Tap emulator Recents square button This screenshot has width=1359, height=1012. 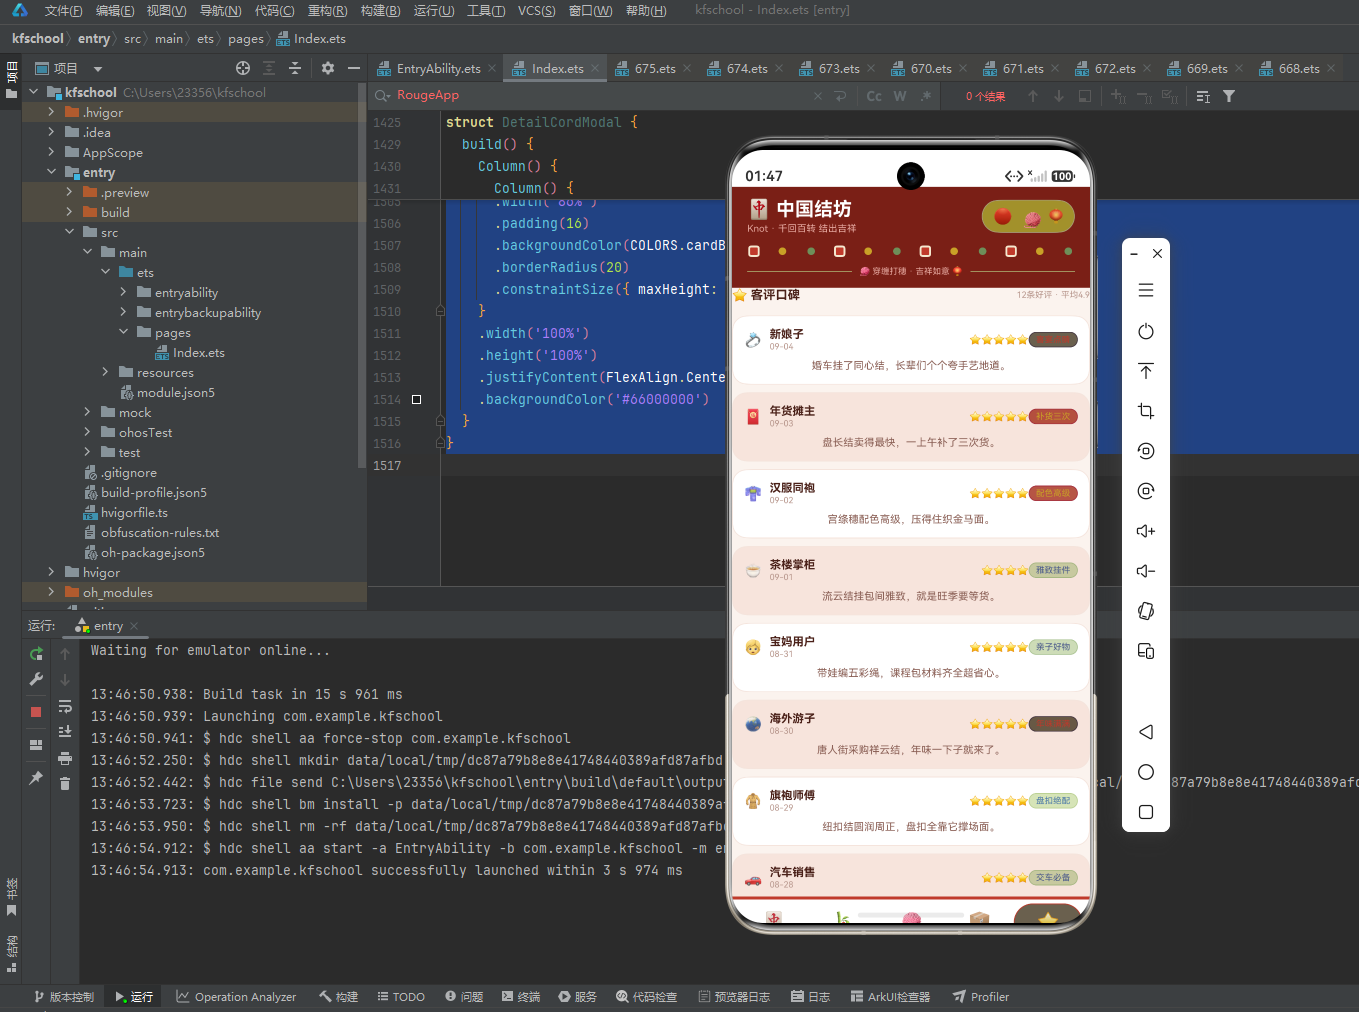[x=1146, y=812]
